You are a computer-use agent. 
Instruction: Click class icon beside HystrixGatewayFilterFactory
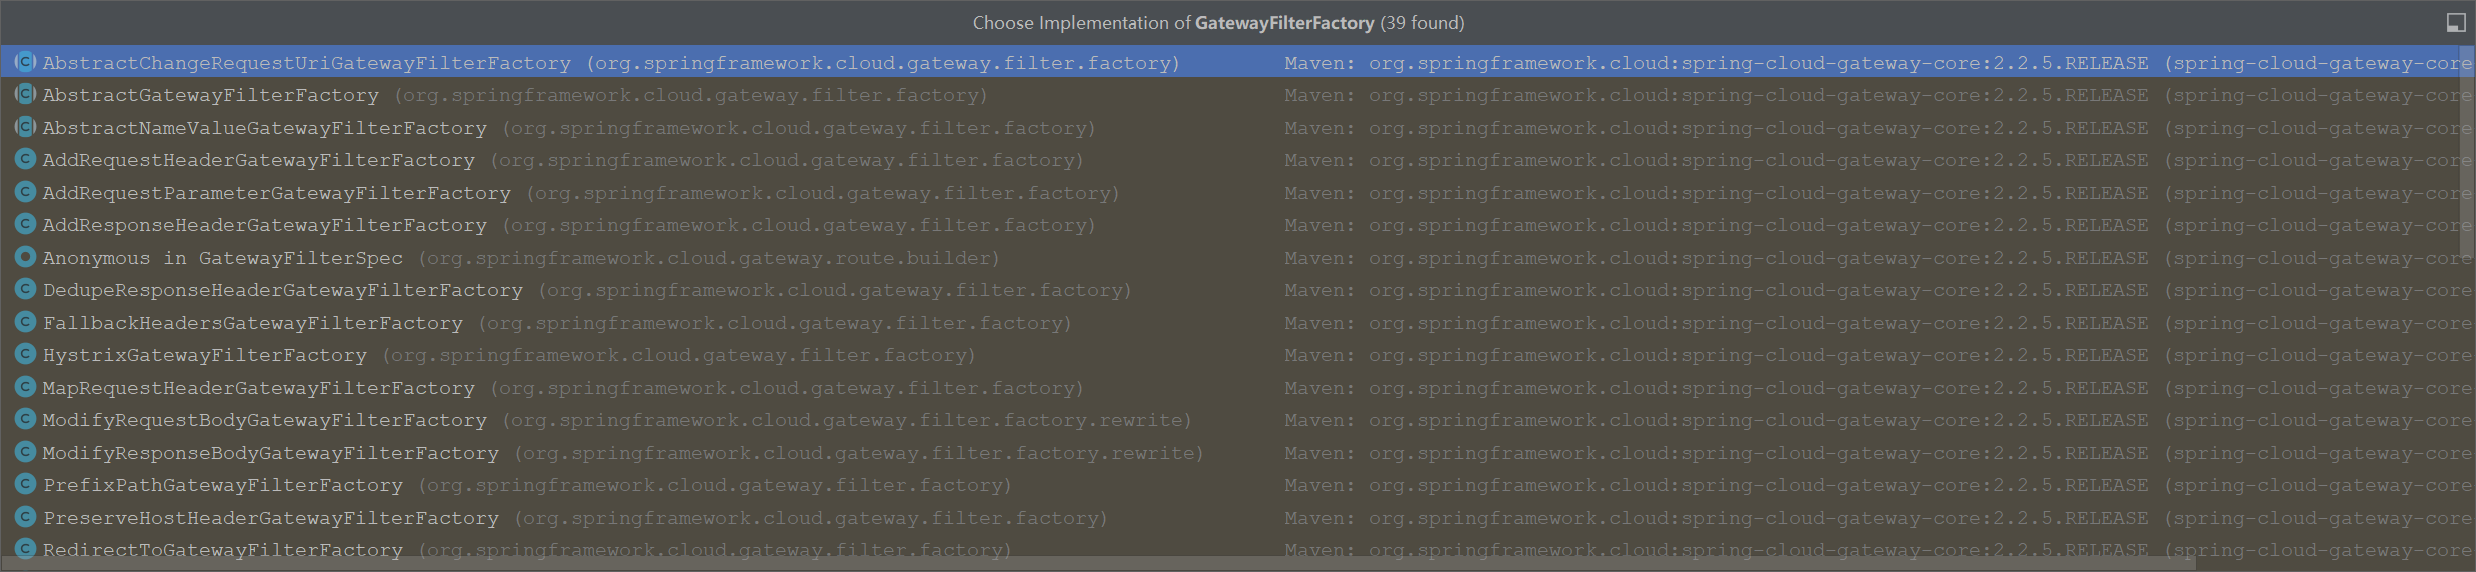[x=26, y=354]
